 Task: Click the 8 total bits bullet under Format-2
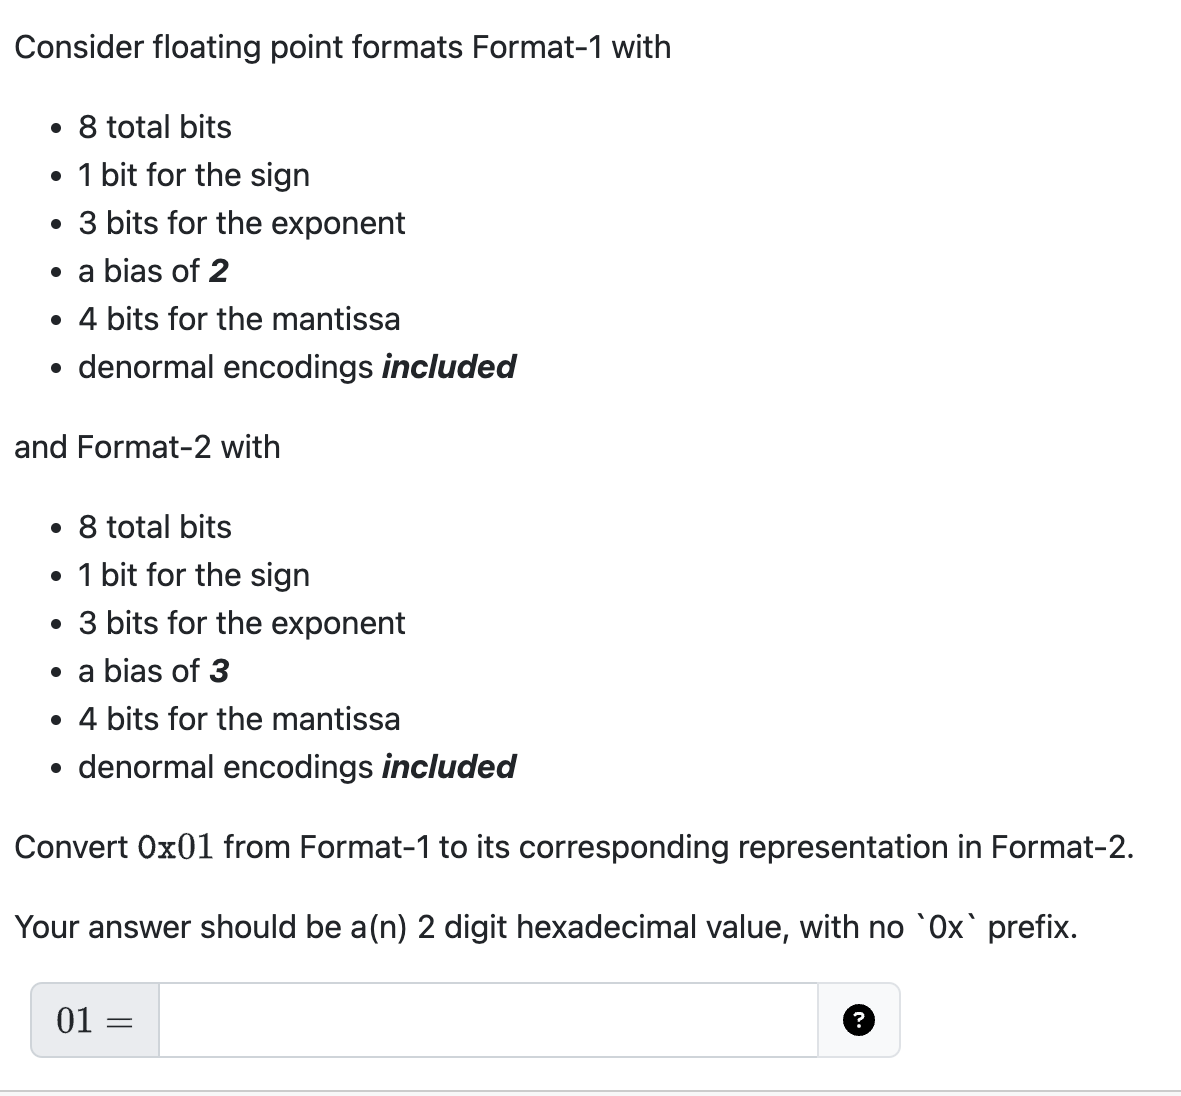pos(154,527)
